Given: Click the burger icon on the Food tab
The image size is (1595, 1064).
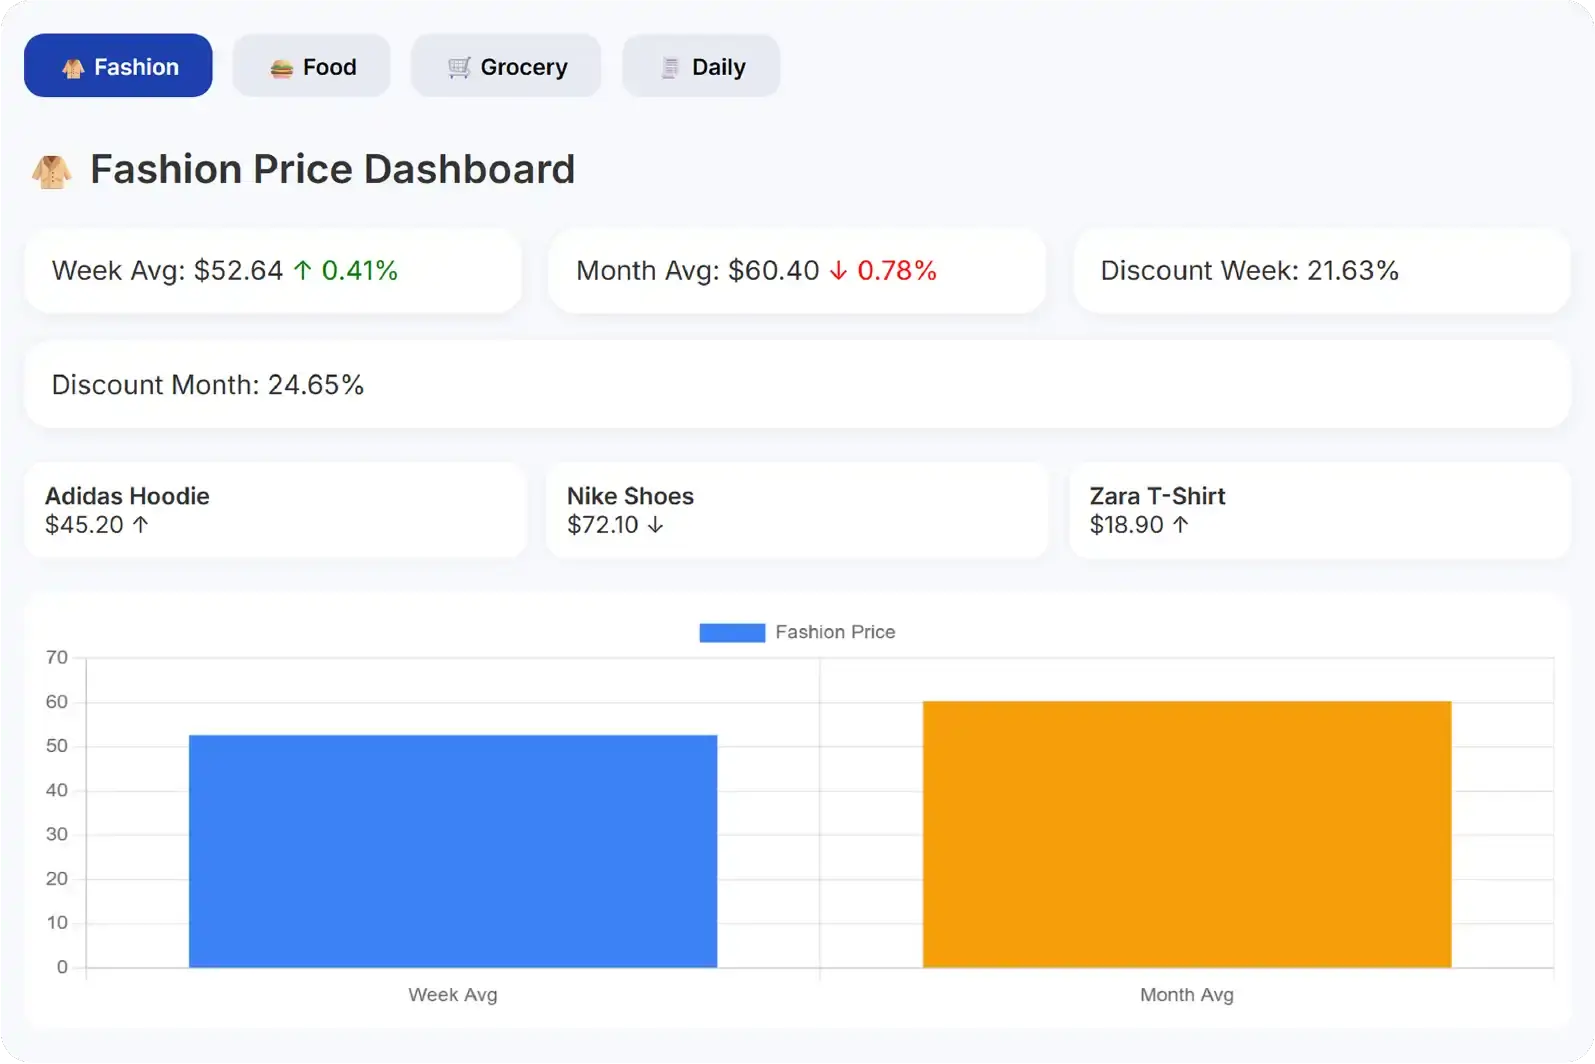Looking at the screenshot, I should (281, 68).
